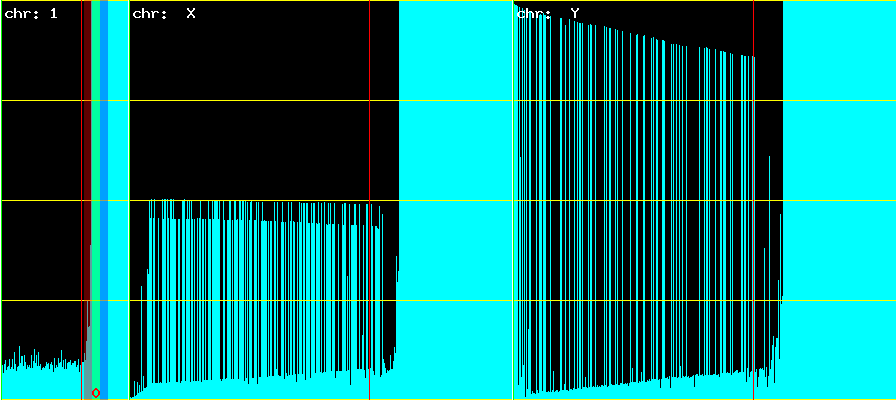Click the red vertical line in the chr 1 panel
This screenshot has height=400, width=896.
(x=82, y=150)
